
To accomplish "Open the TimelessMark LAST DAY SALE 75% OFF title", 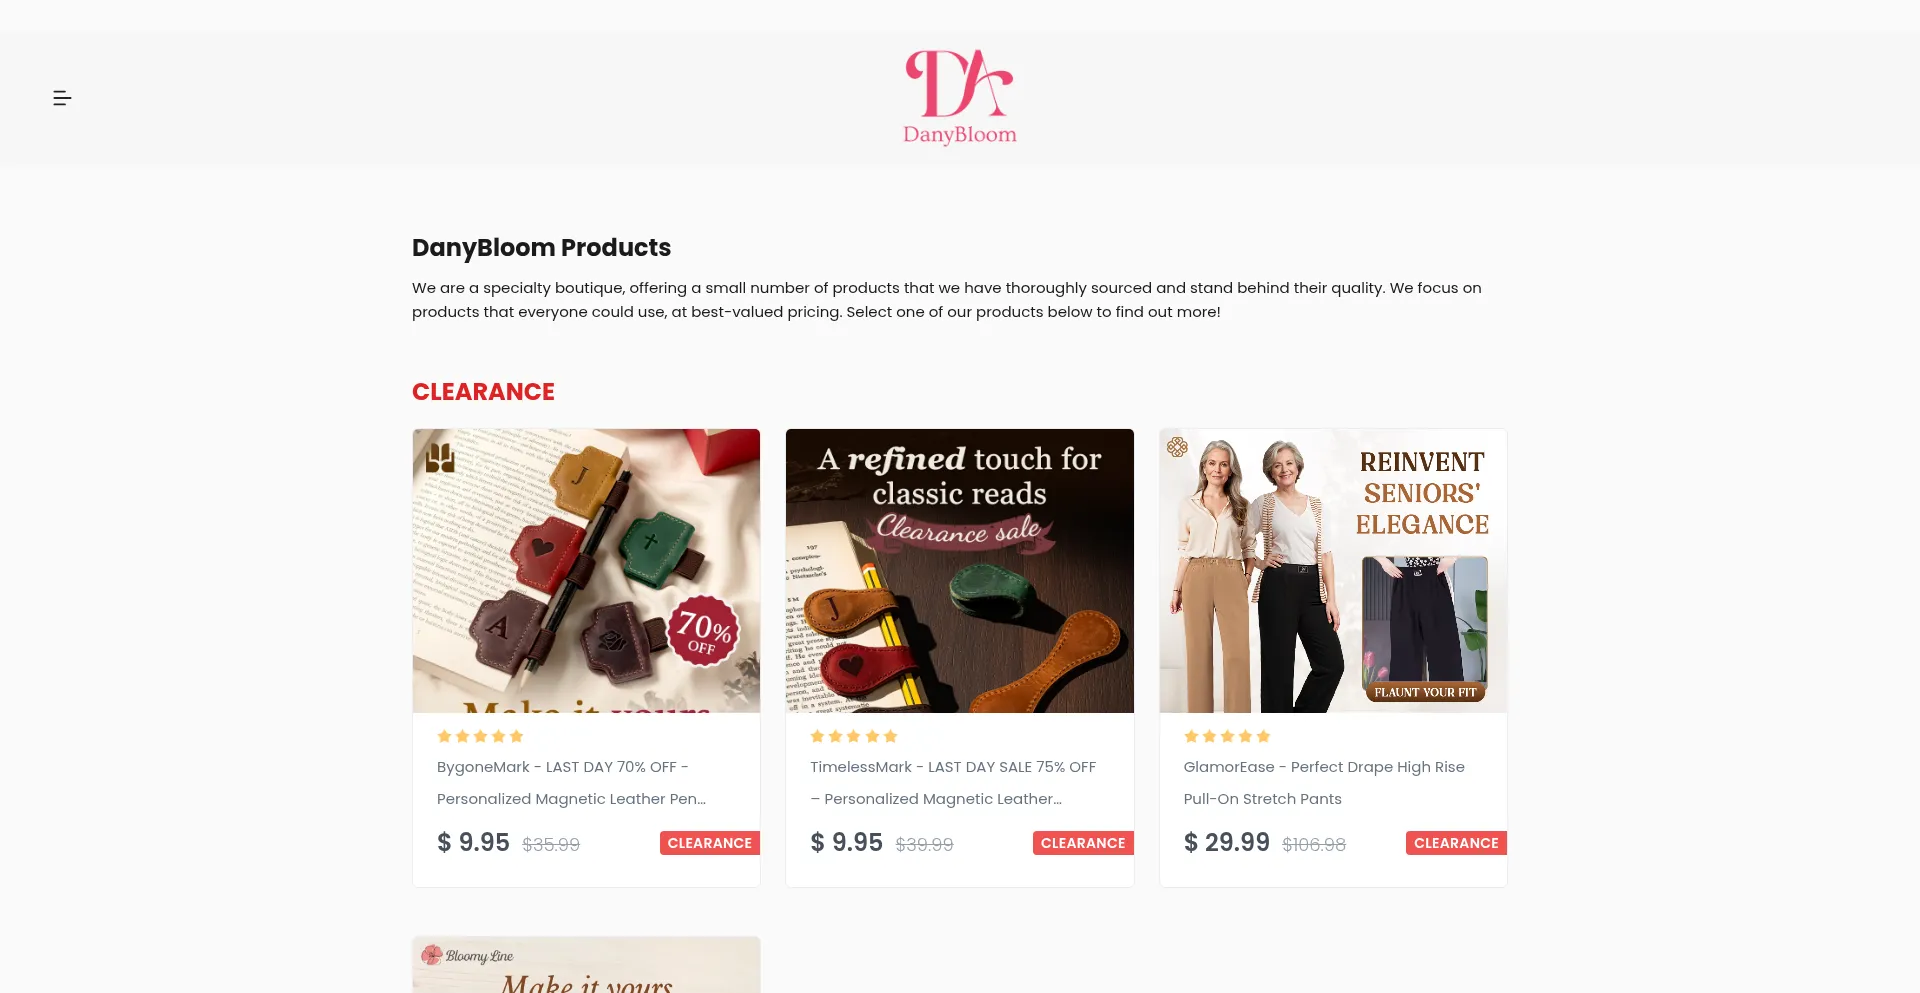I will (953, 783).
